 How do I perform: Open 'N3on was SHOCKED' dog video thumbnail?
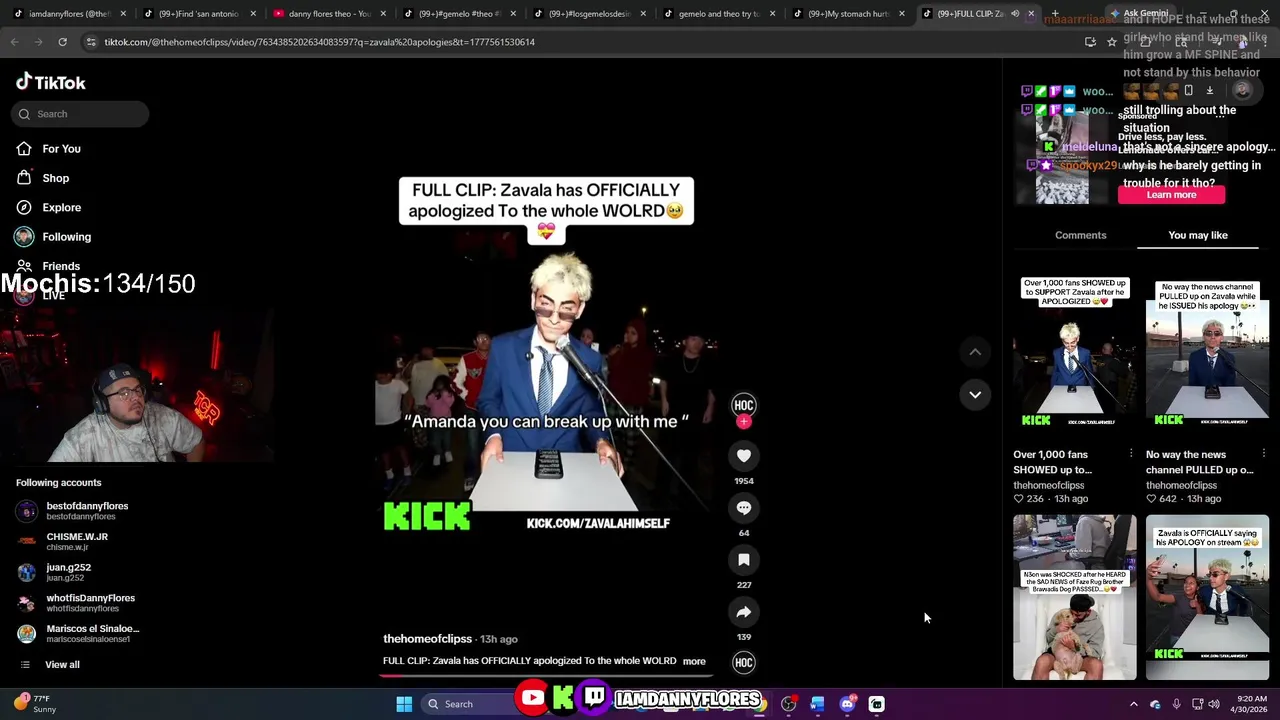click(1074, 597)
